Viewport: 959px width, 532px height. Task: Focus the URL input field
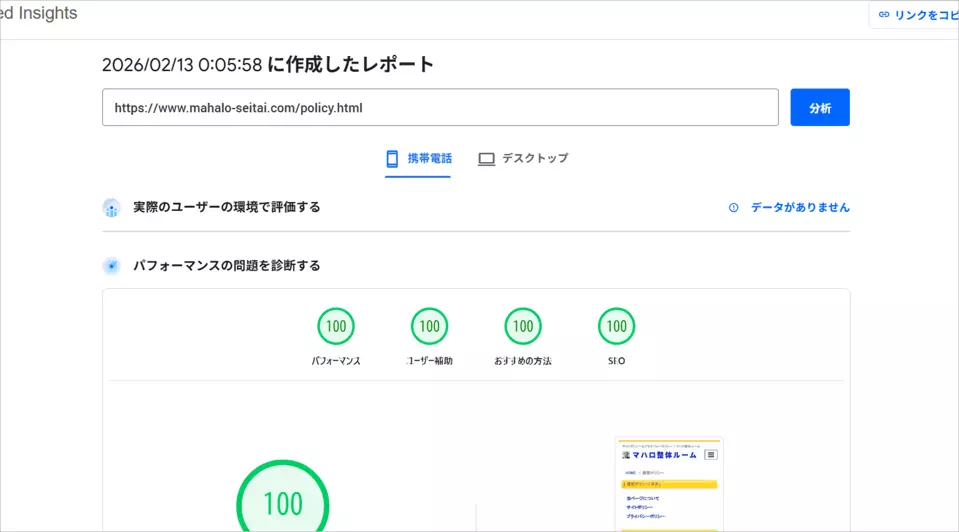coord(440,108)
